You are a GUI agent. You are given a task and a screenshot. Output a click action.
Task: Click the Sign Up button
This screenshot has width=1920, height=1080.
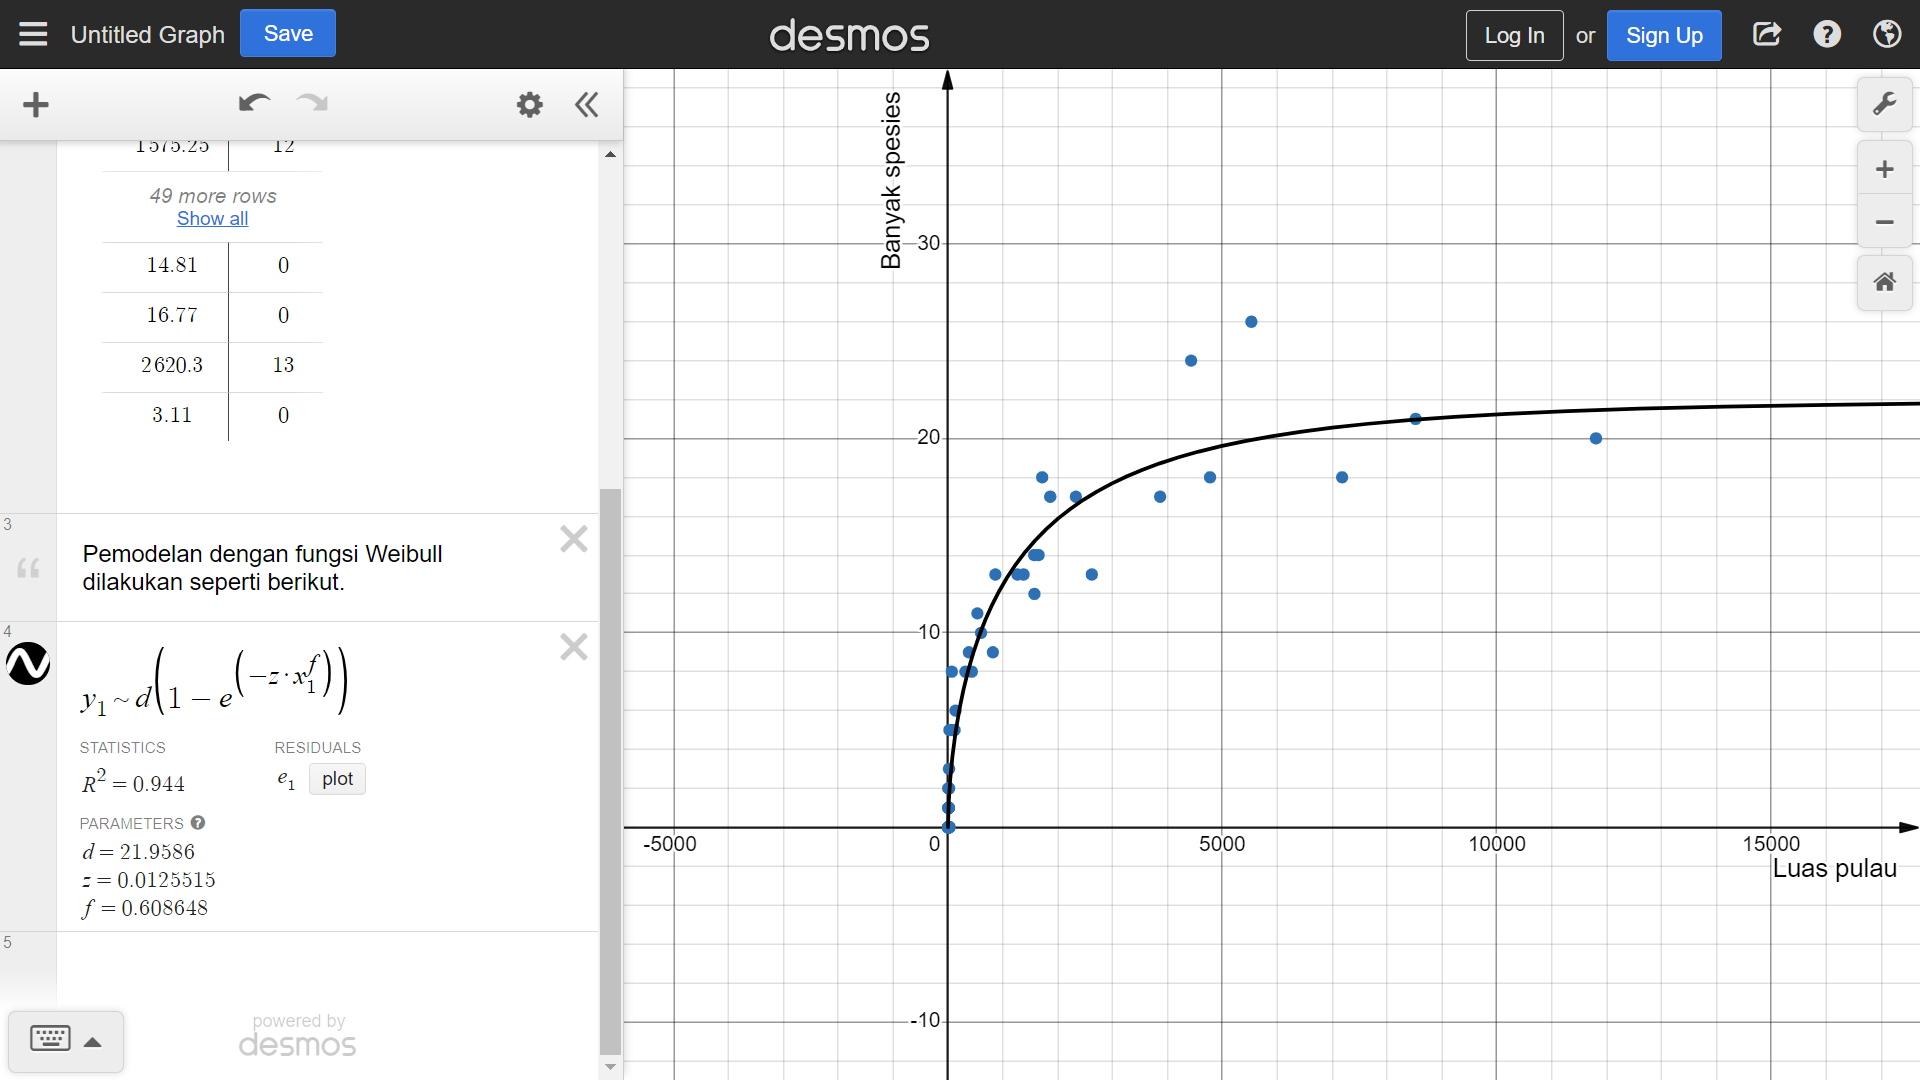1664,35
